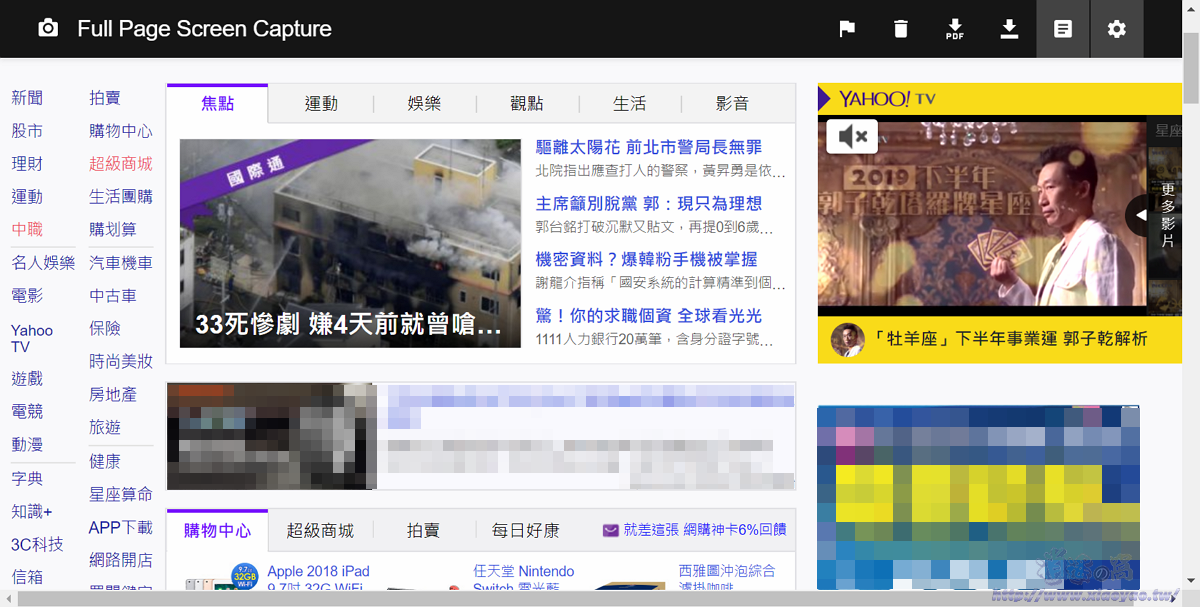Image resolution: width=1200 pixels, height=607 pixels.
Task: Open settings gear in toolbar
Action: 1117,29
